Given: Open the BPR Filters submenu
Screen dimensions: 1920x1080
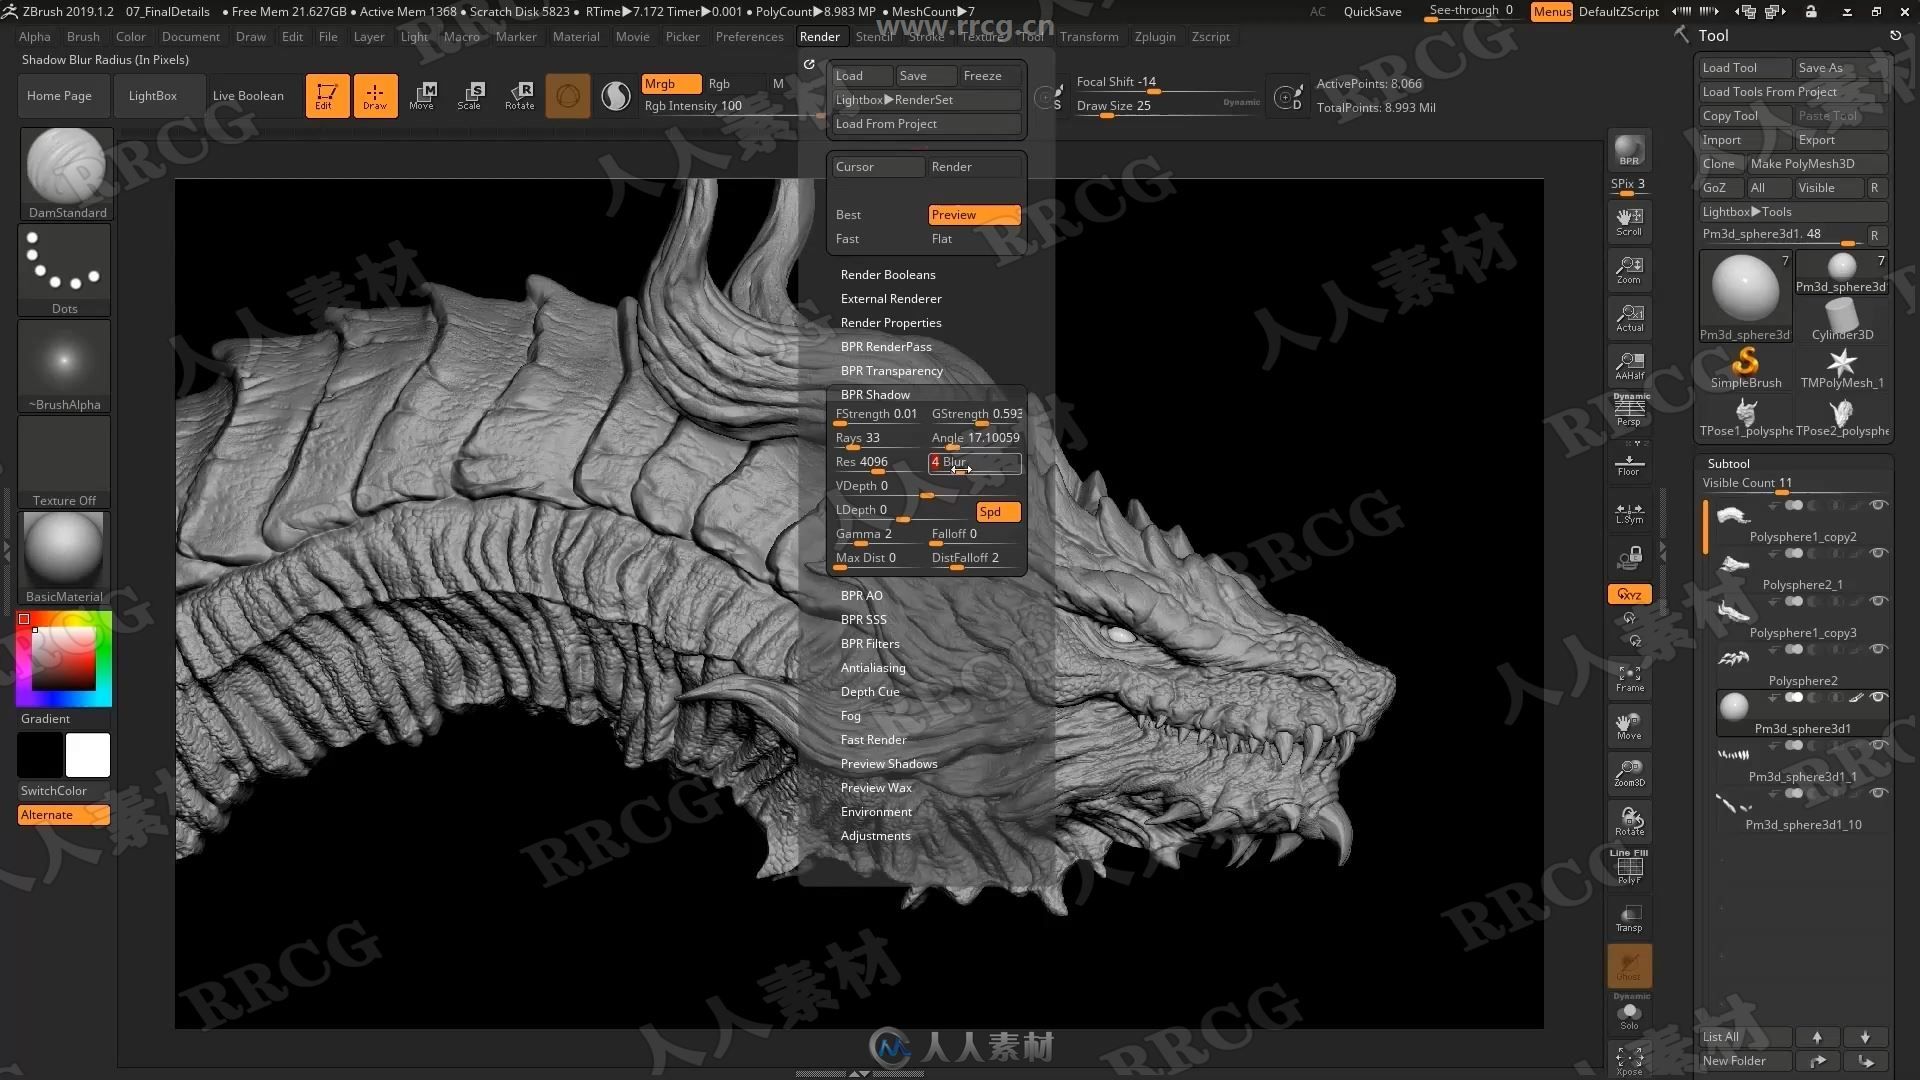Looking at the screenshot, I should point(870,644).
